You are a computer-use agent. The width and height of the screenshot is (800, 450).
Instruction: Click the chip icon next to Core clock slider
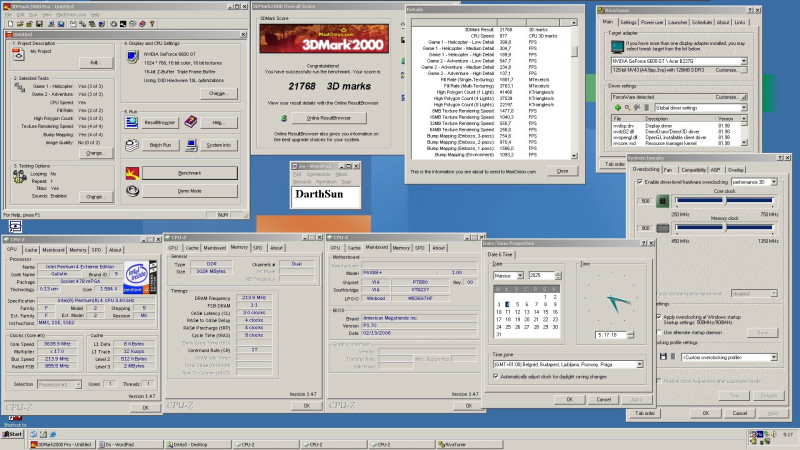[662, 201]
